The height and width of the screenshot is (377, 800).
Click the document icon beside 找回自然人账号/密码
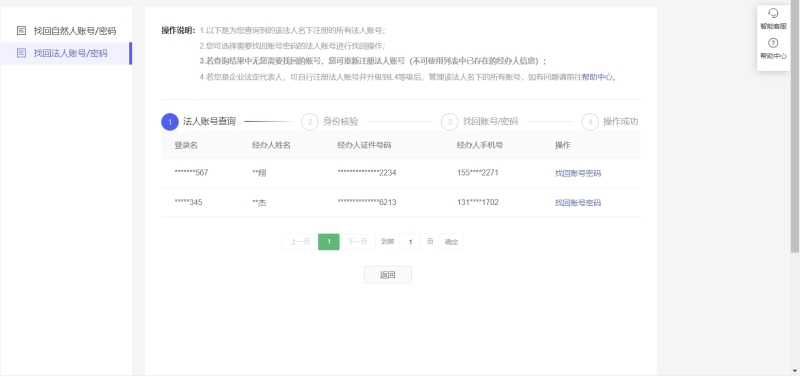point(21,31)
